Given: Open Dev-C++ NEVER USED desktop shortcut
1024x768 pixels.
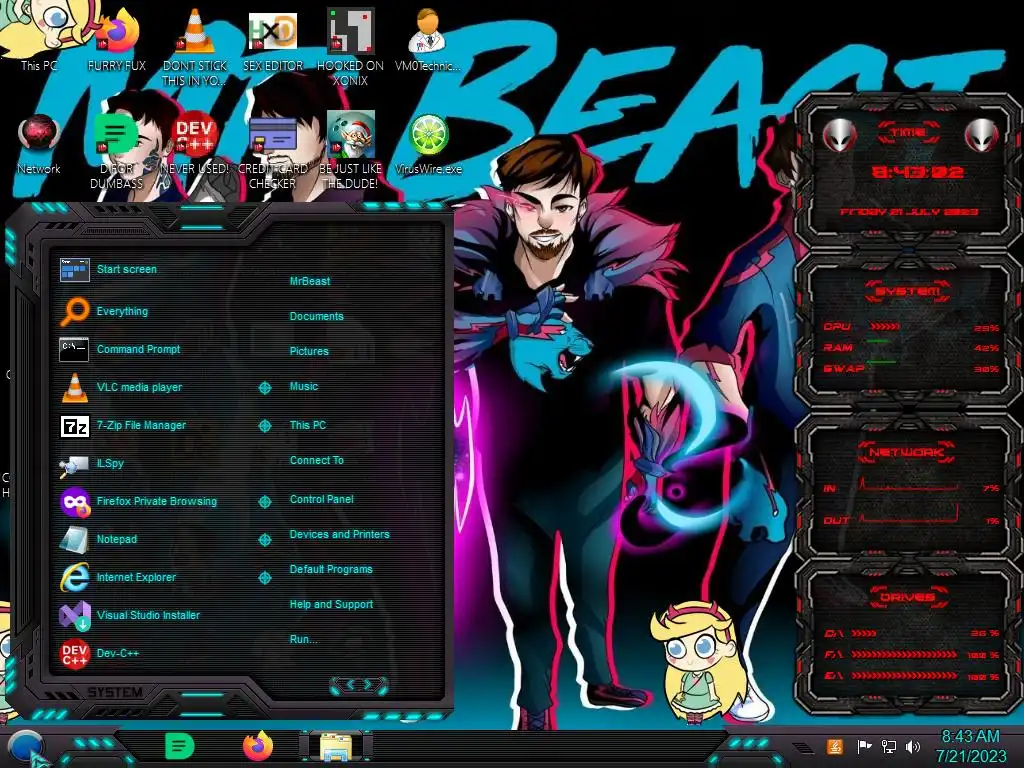Looking at the screenshot, I should click(x=195, y=140).
